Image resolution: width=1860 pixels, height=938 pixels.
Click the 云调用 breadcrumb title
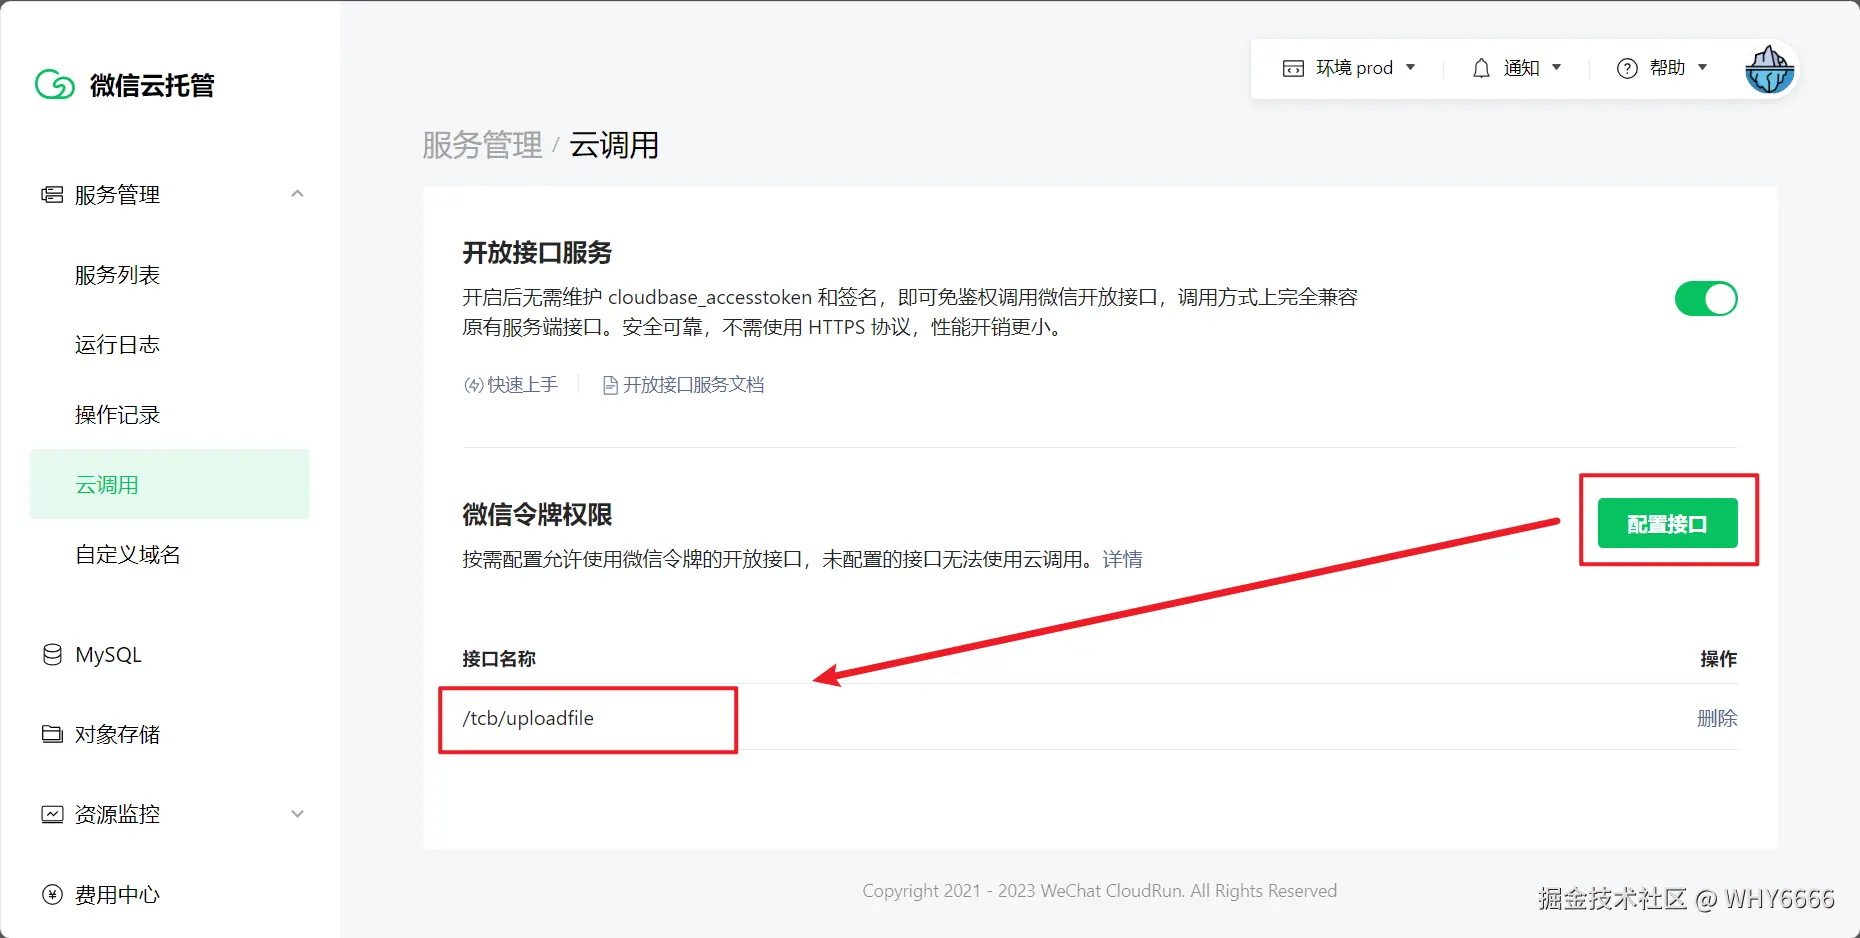(x=614, y=145)
